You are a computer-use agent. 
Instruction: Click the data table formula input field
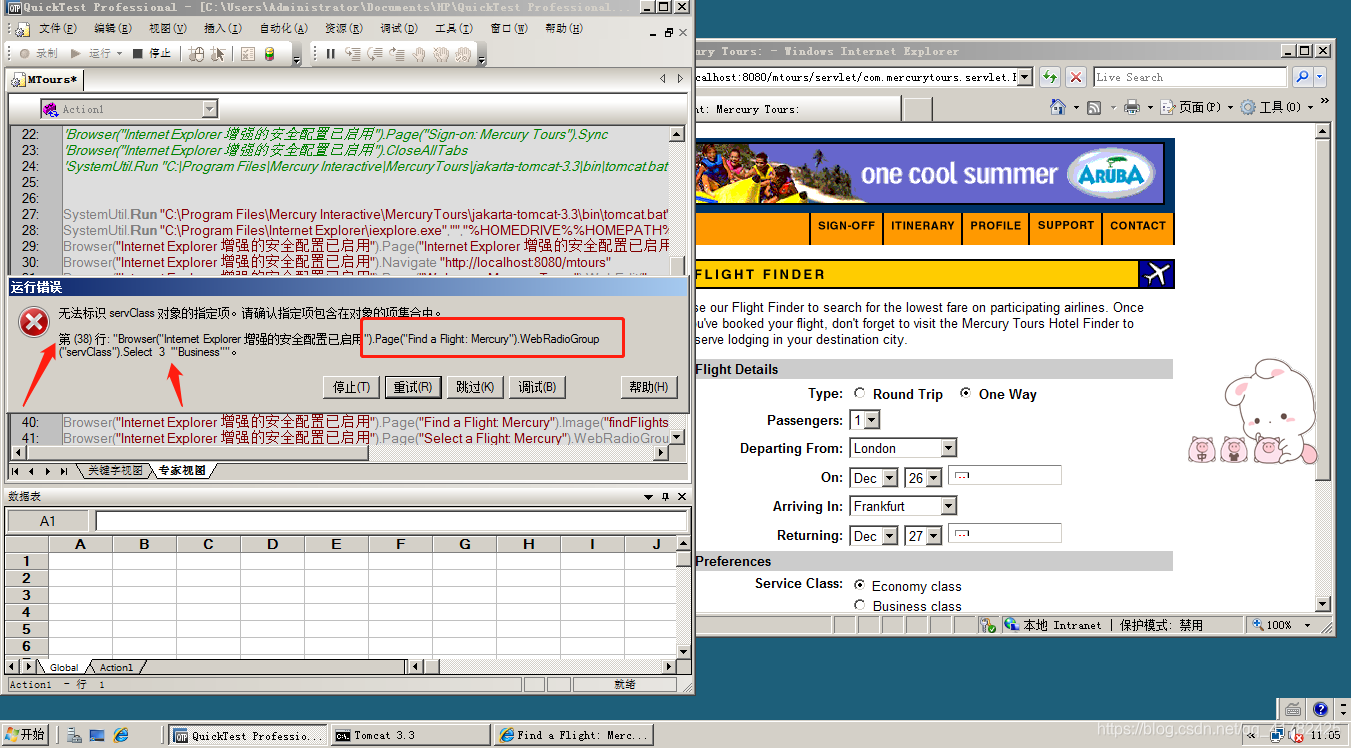390,521
